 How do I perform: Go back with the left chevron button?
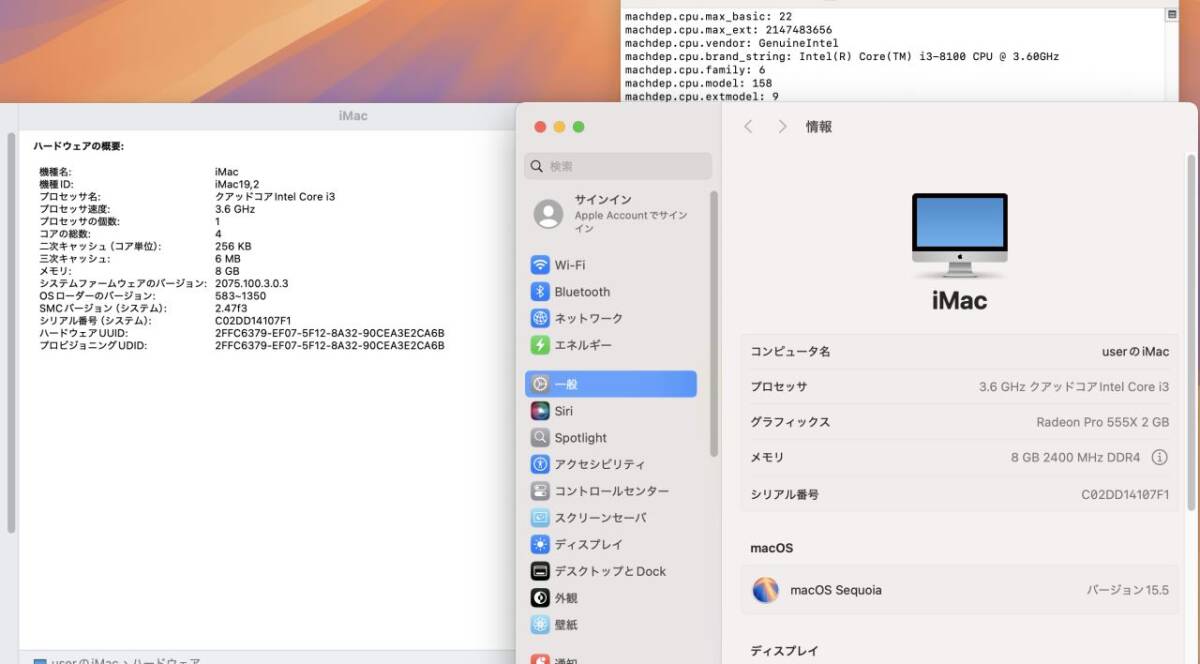[749, 127]
